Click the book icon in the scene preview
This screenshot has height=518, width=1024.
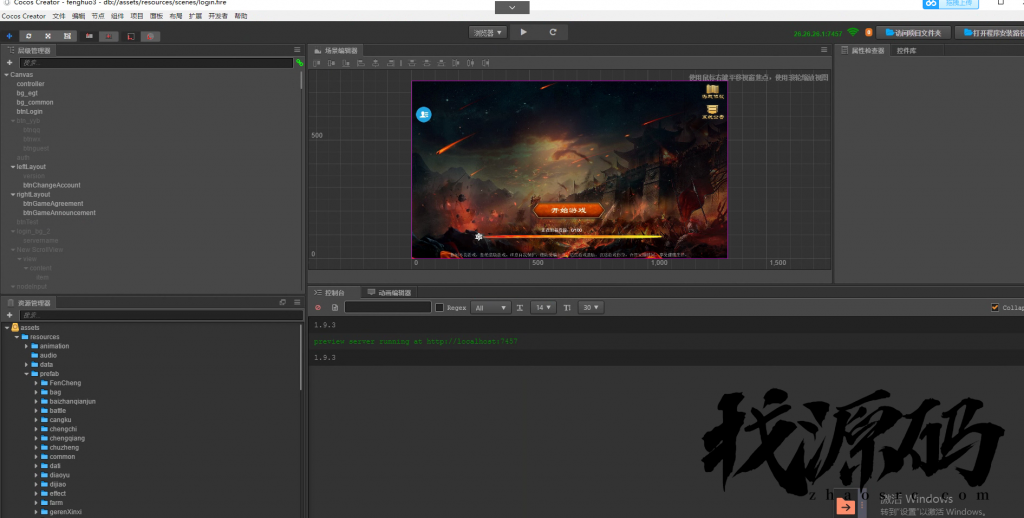[712, 89]
